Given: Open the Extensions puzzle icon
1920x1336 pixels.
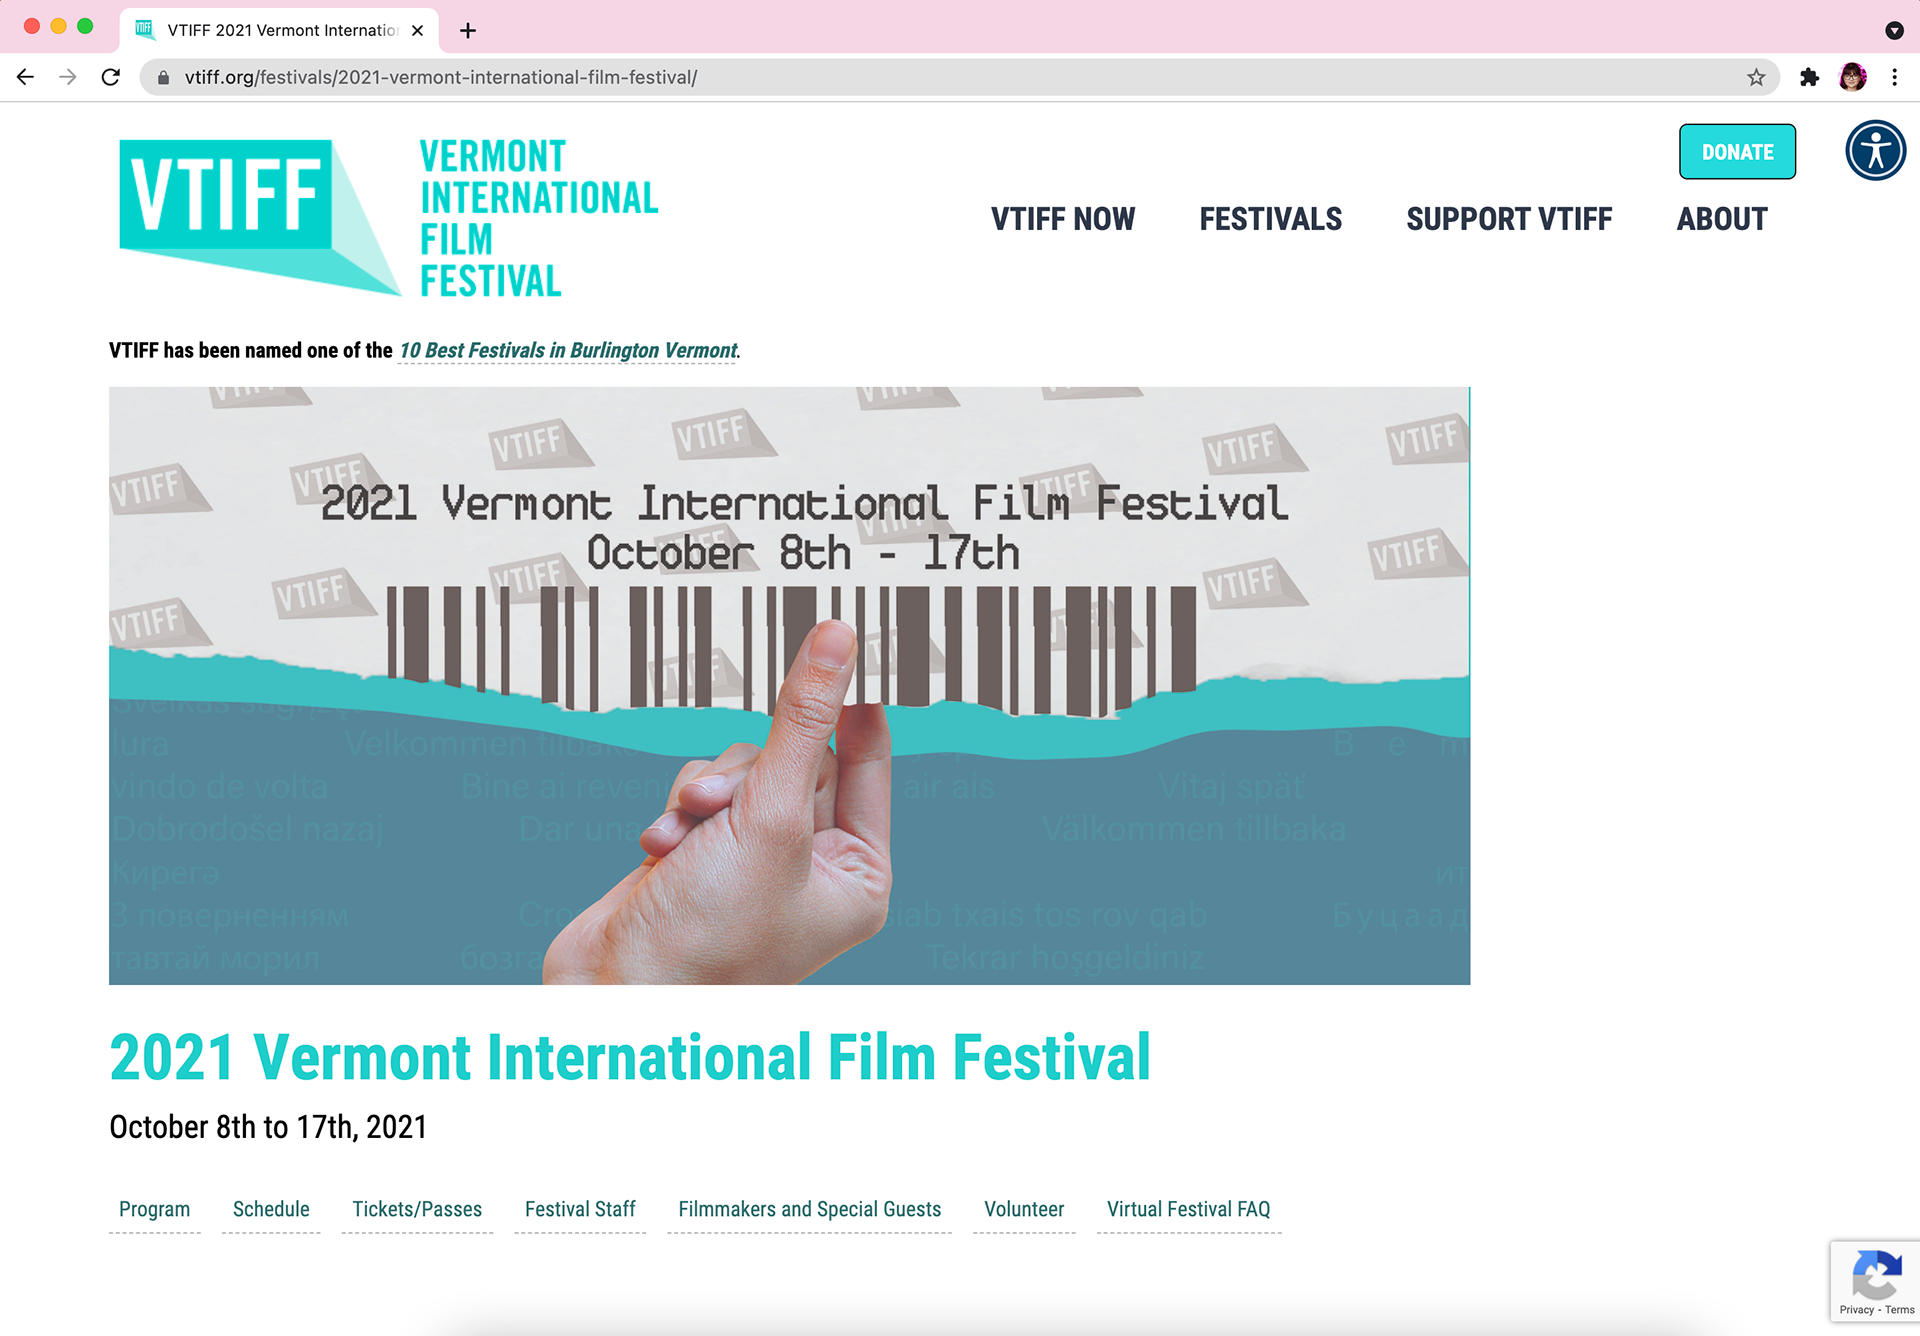Looking at the screenshot, I should pos(1809,77).
